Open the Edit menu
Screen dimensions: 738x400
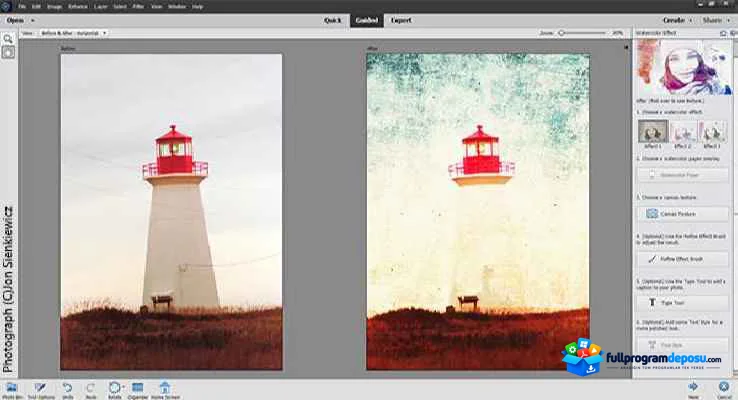[36, 7]
